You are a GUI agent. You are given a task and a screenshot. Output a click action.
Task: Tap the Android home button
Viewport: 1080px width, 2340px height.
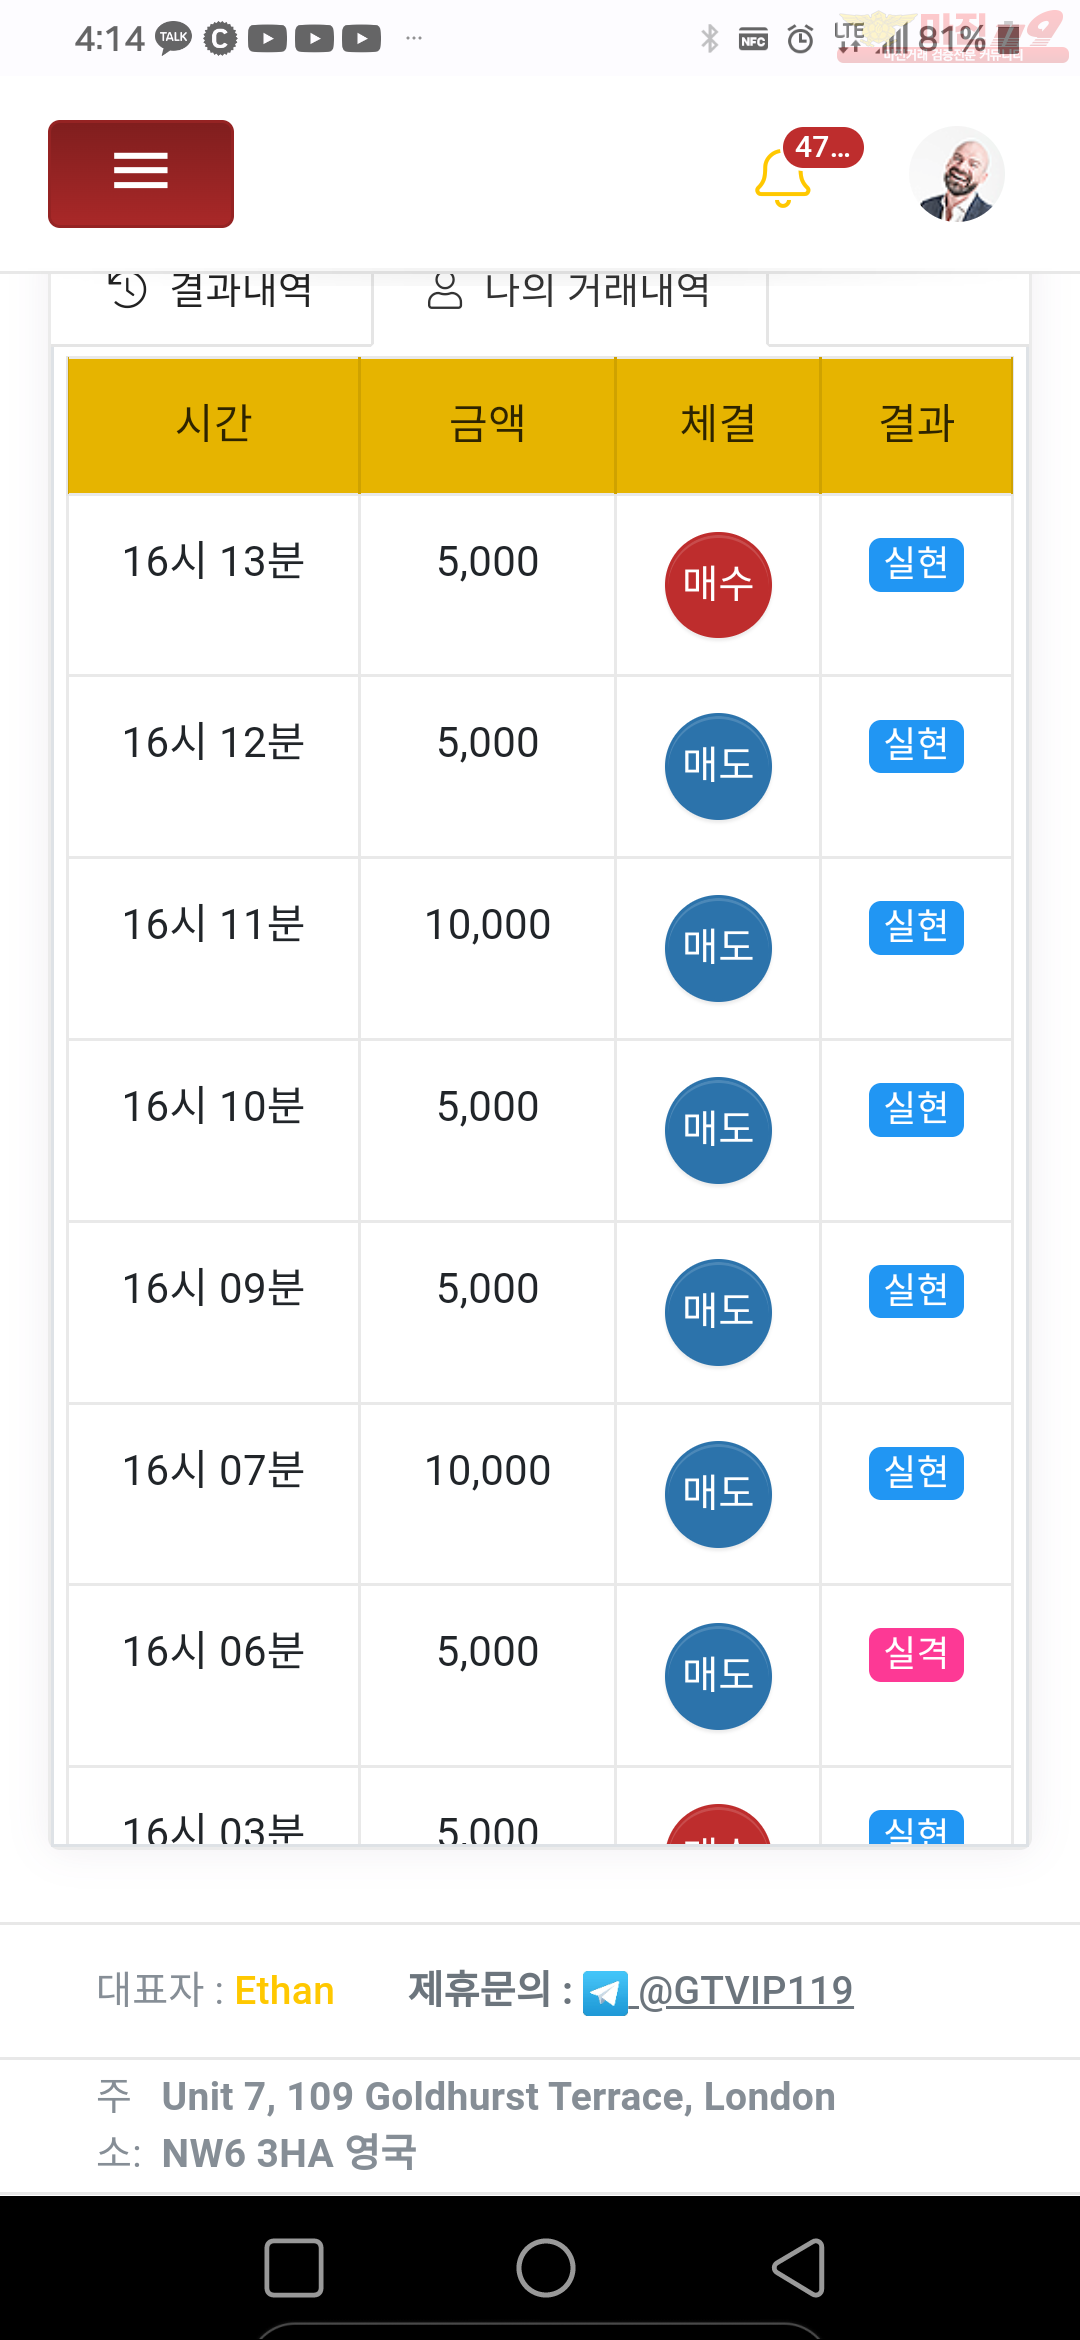point(546,2267)
